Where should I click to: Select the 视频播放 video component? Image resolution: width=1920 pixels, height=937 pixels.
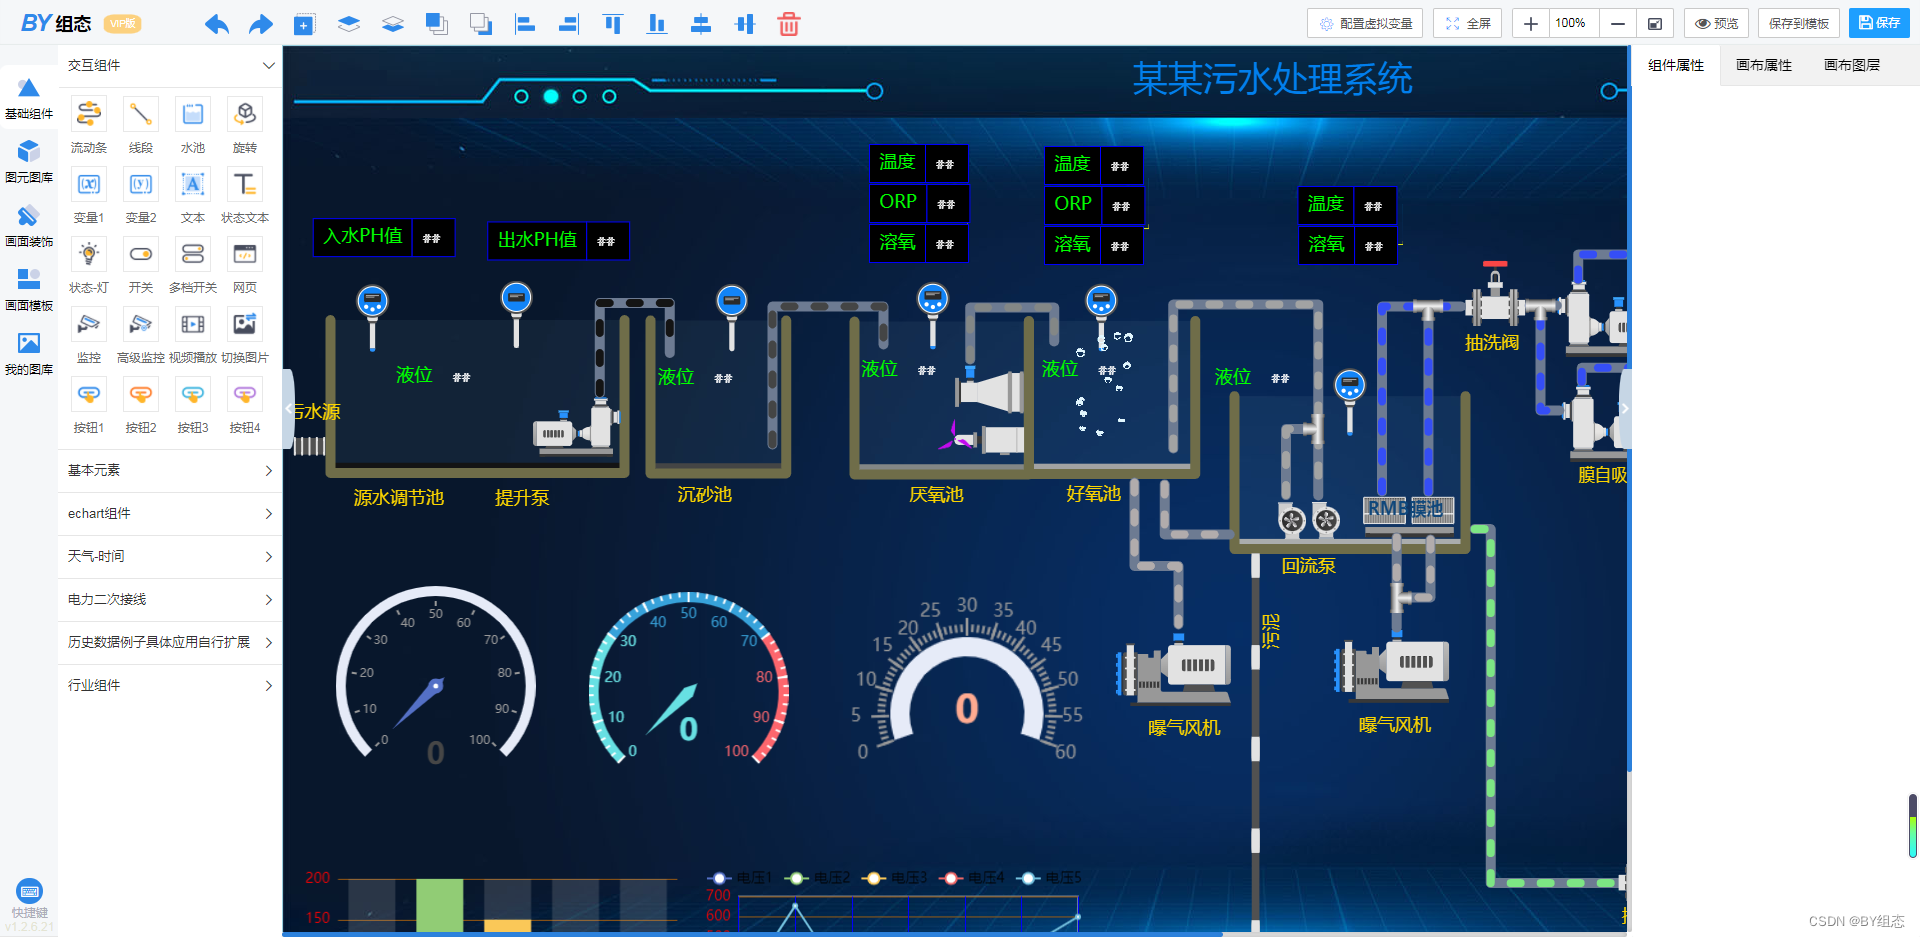tap(193, 324)
